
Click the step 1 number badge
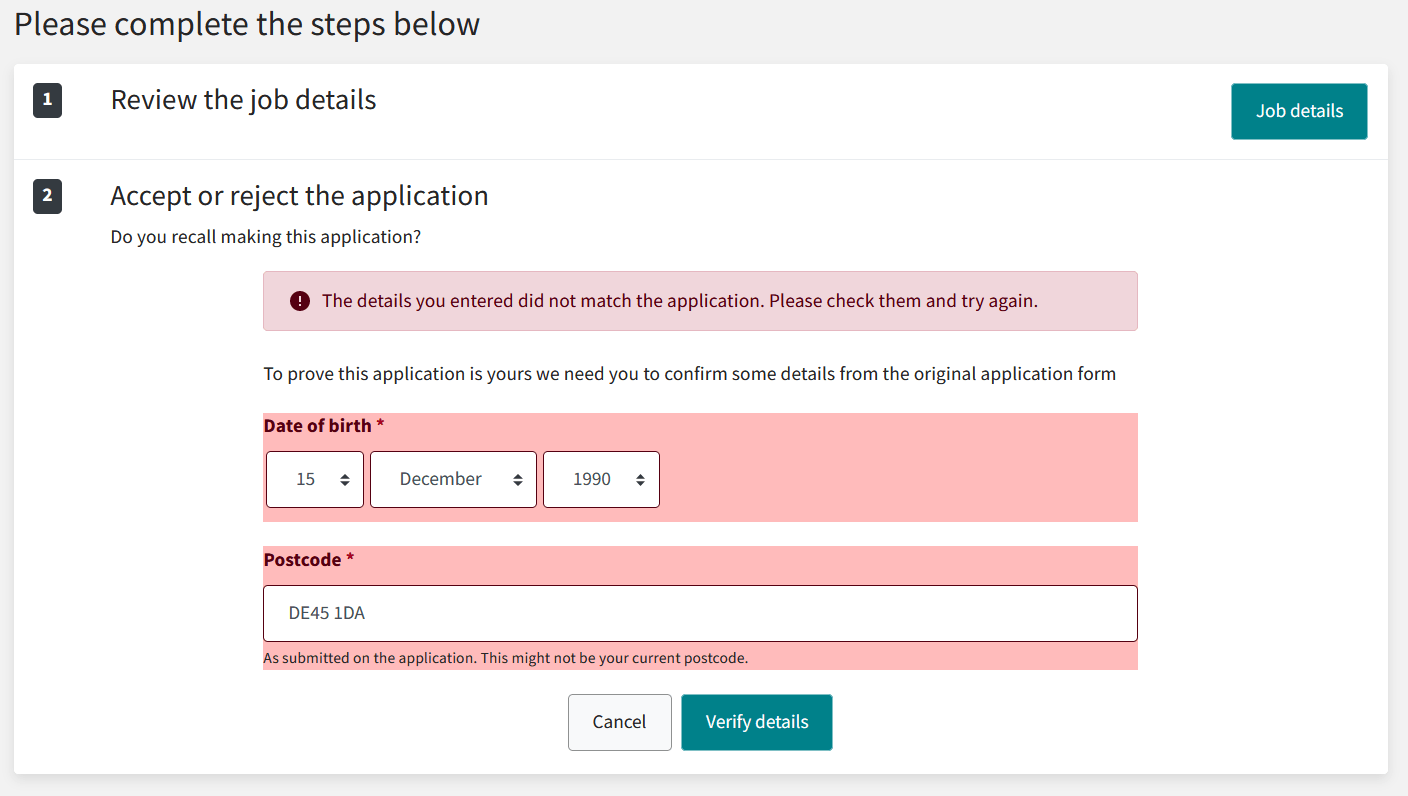coord(47,101)
